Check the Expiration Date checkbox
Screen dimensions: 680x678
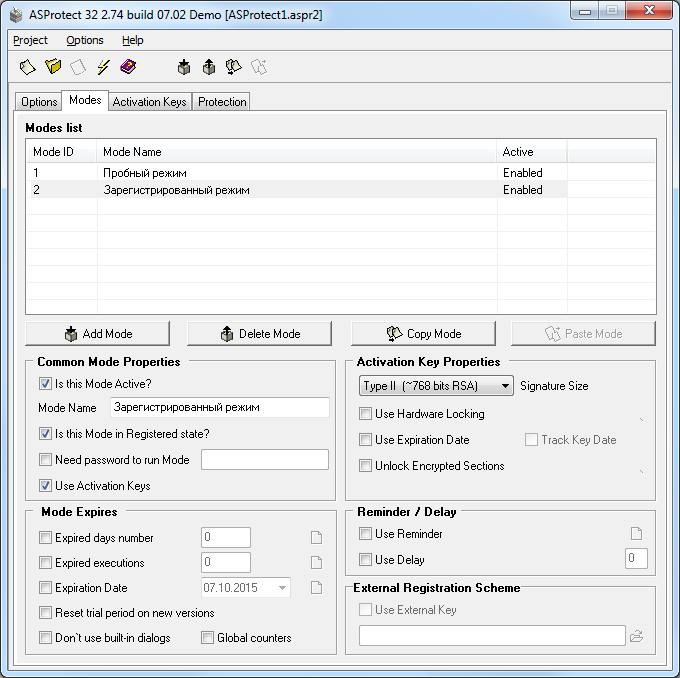tap(45, 588)
